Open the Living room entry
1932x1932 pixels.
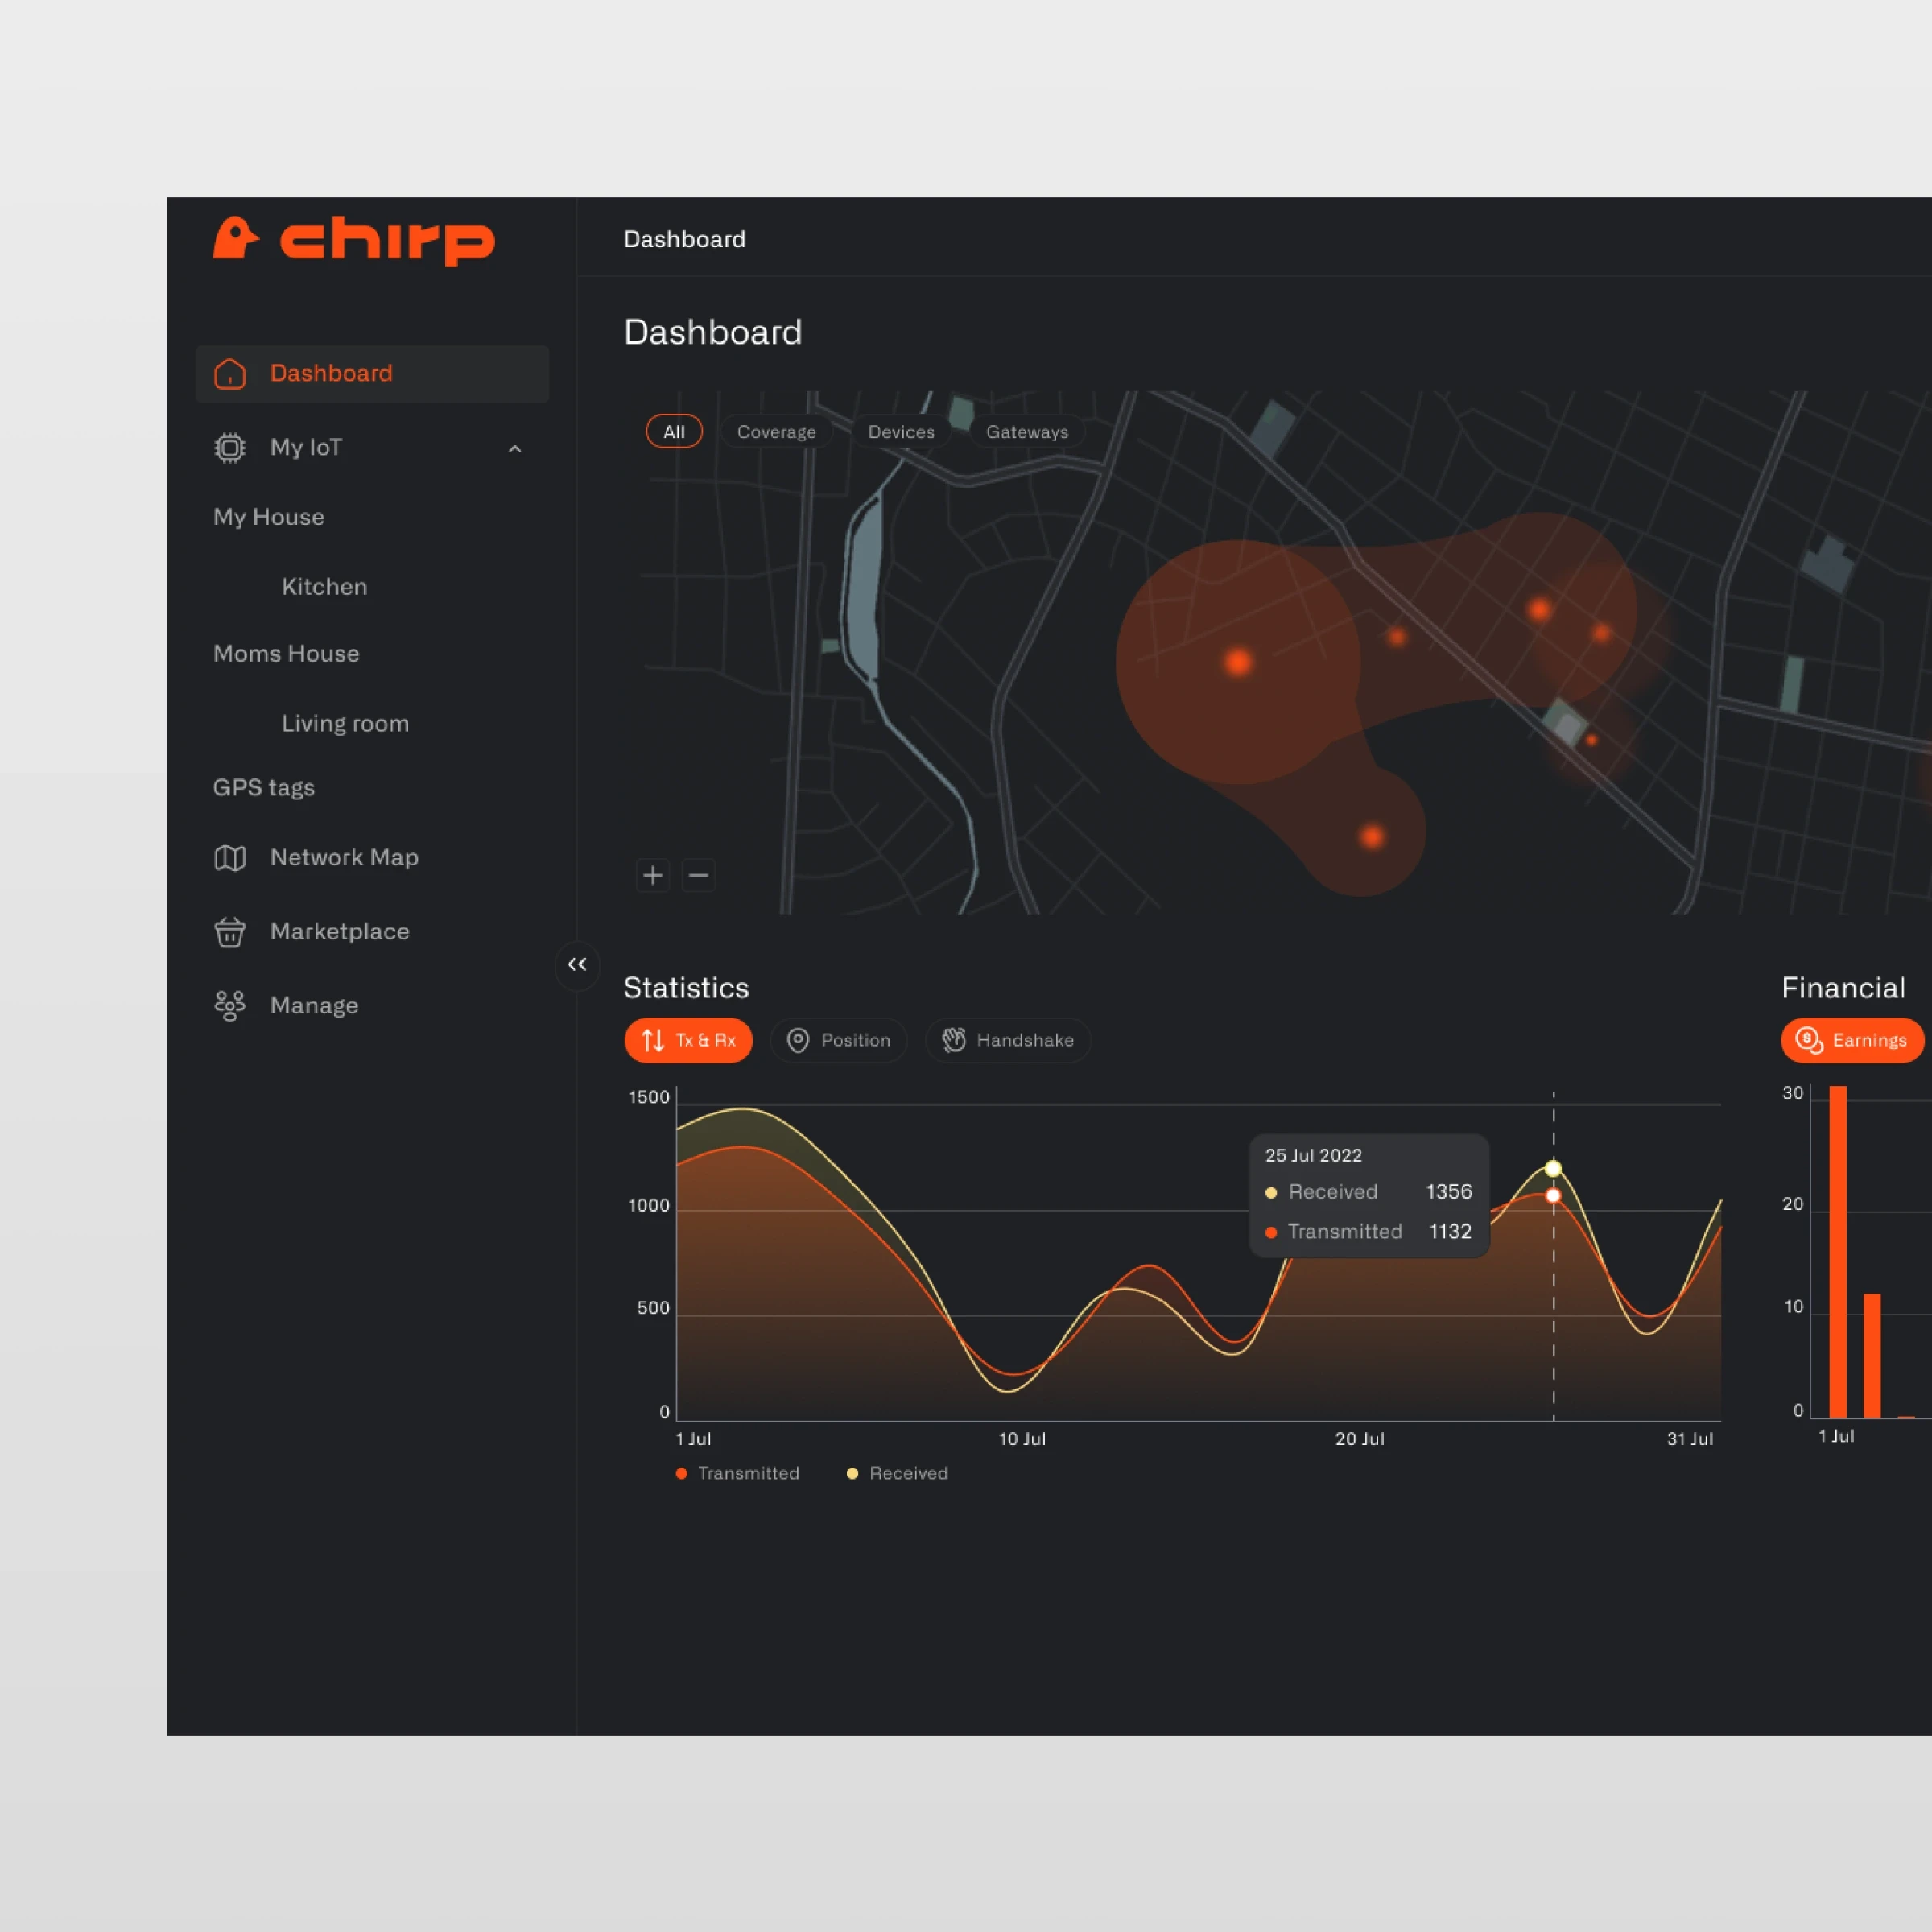[x=345, y=724]
